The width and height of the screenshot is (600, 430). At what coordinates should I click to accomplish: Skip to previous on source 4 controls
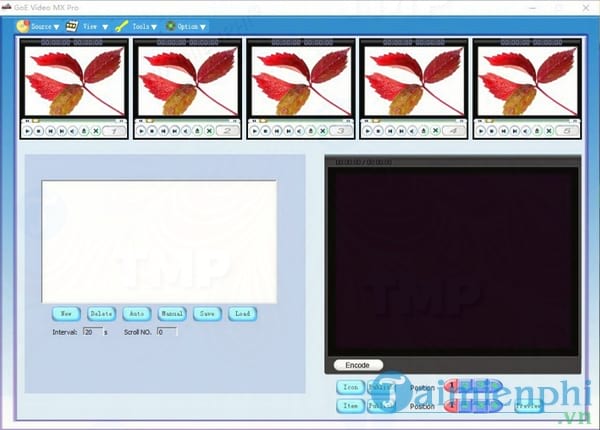(x=390, y=131)
